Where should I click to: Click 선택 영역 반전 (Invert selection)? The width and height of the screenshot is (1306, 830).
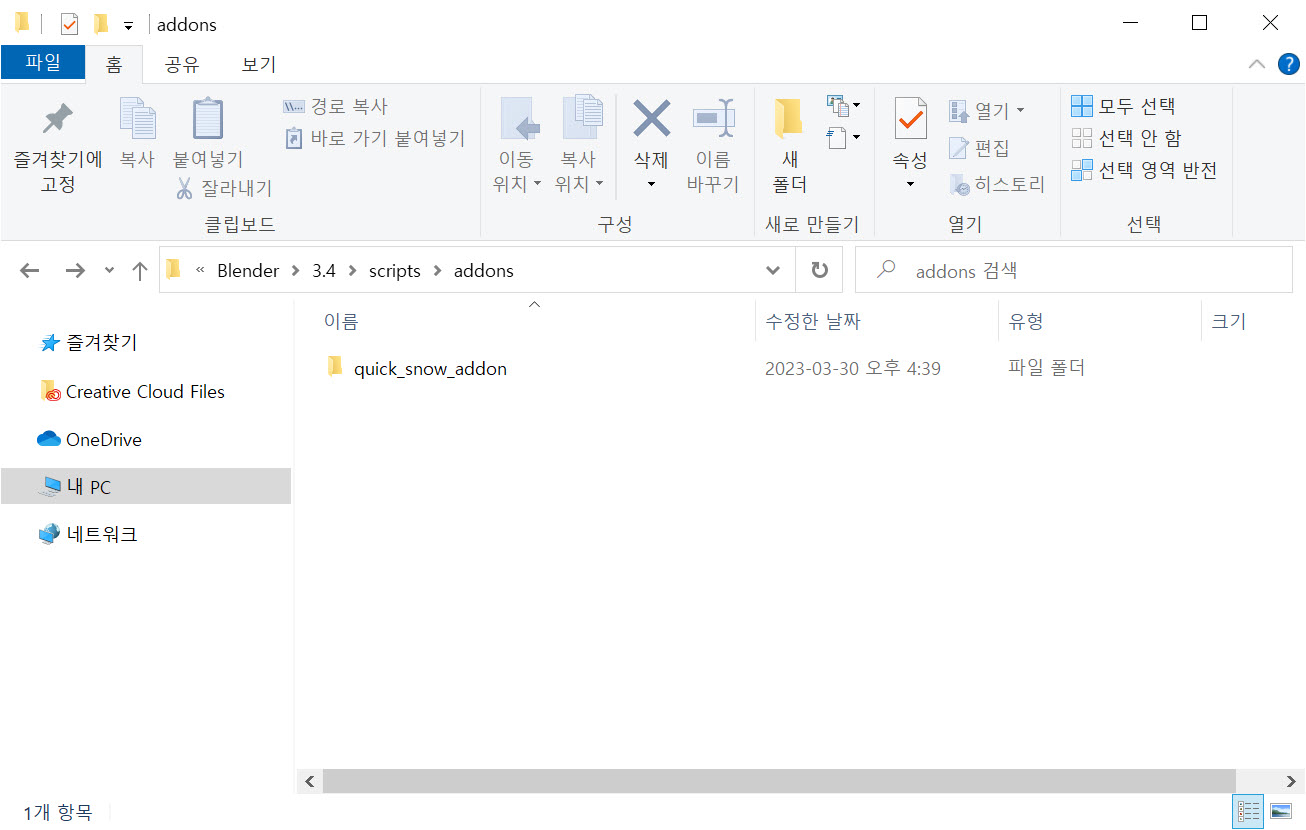click(x=1144, y=170)
